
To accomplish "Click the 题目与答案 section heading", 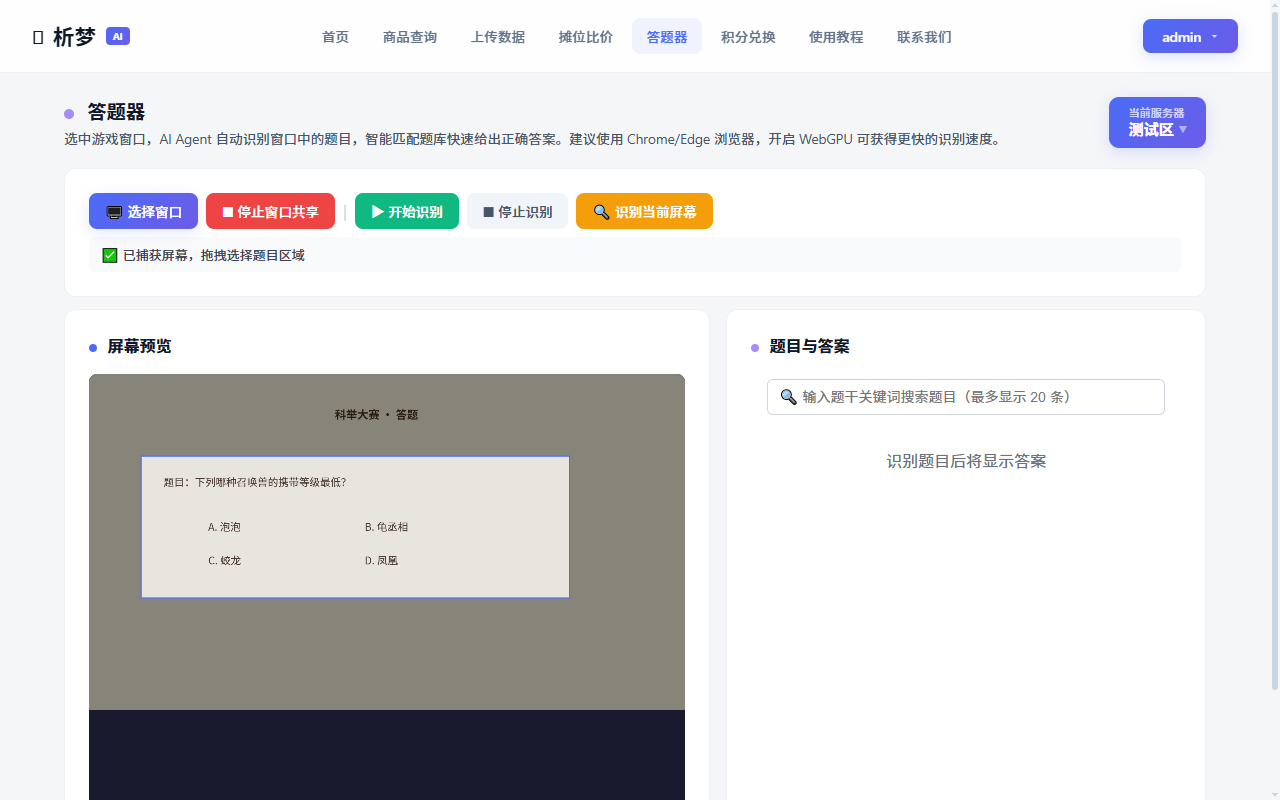I will click(x=809, y=346).
